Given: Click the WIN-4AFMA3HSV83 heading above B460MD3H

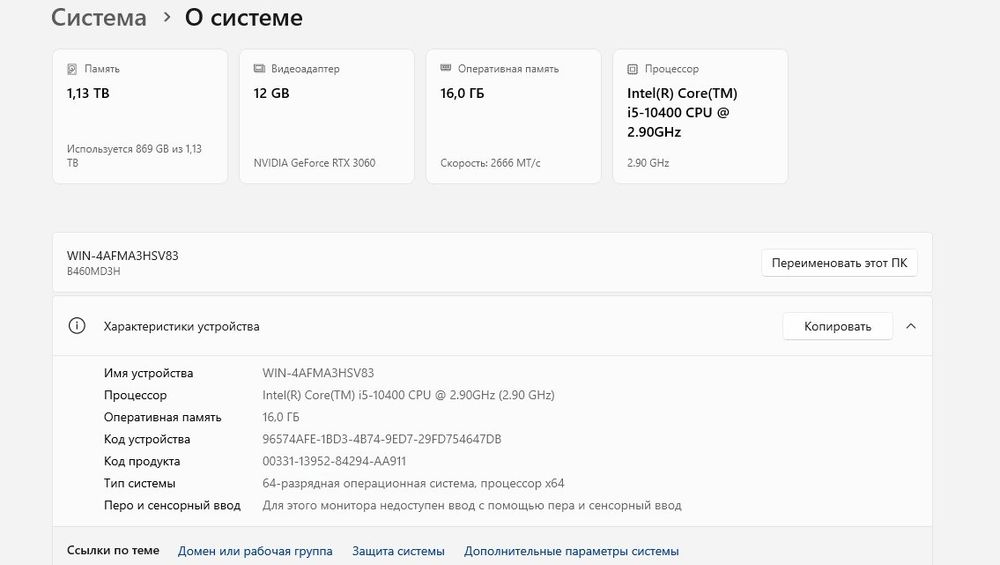Looking at the screenshot, I should tap(122, 256).
